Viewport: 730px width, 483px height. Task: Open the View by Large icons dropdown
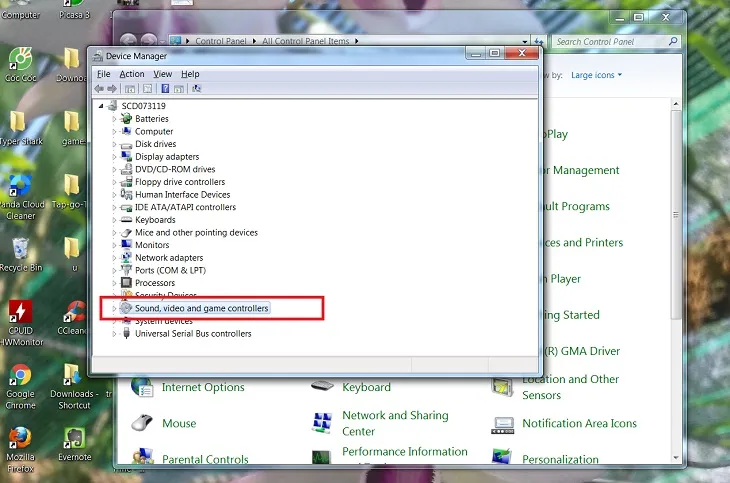click(x=596, y=75)
